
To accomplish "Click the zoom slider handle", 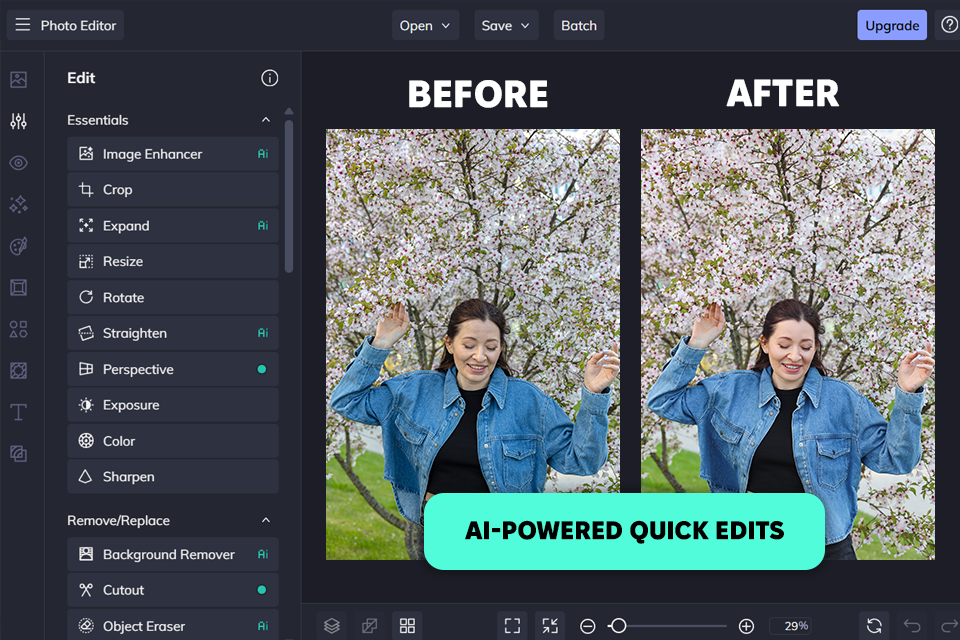I will [618, 625].
